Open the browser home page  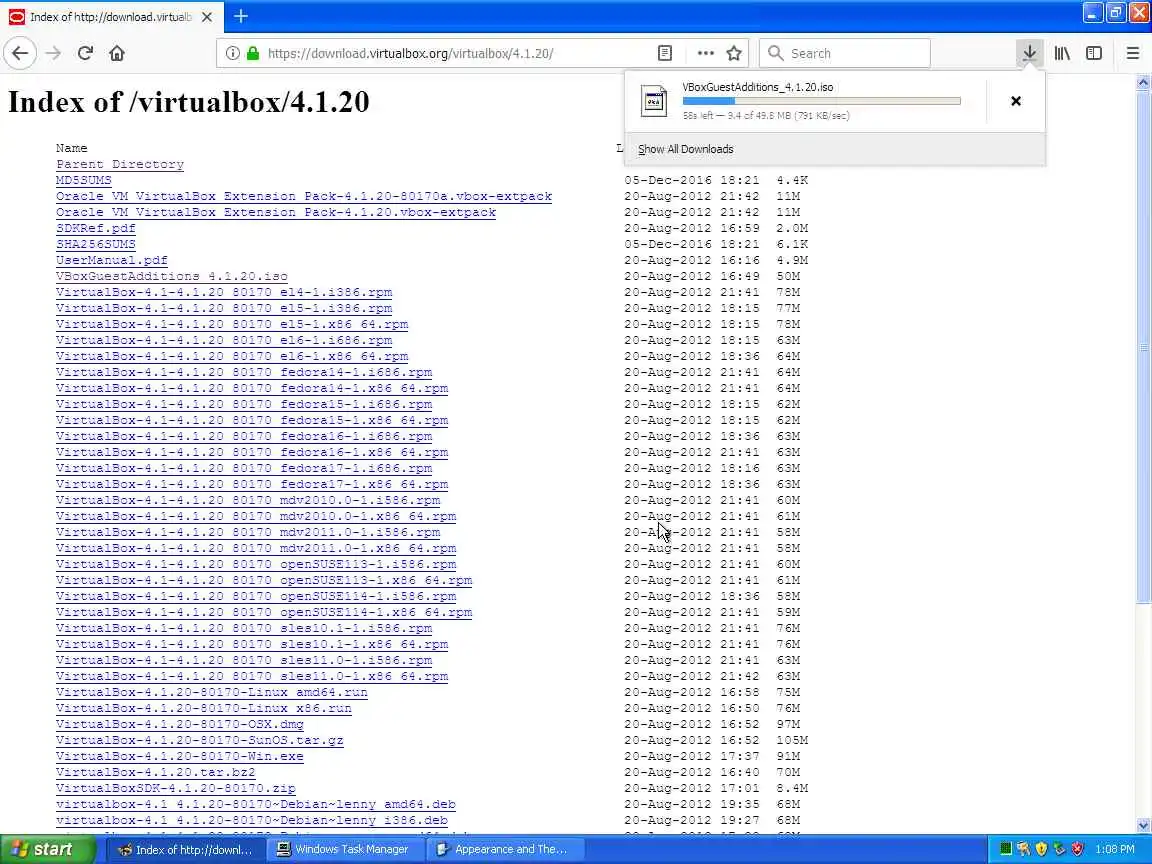[x=117, y=53]
